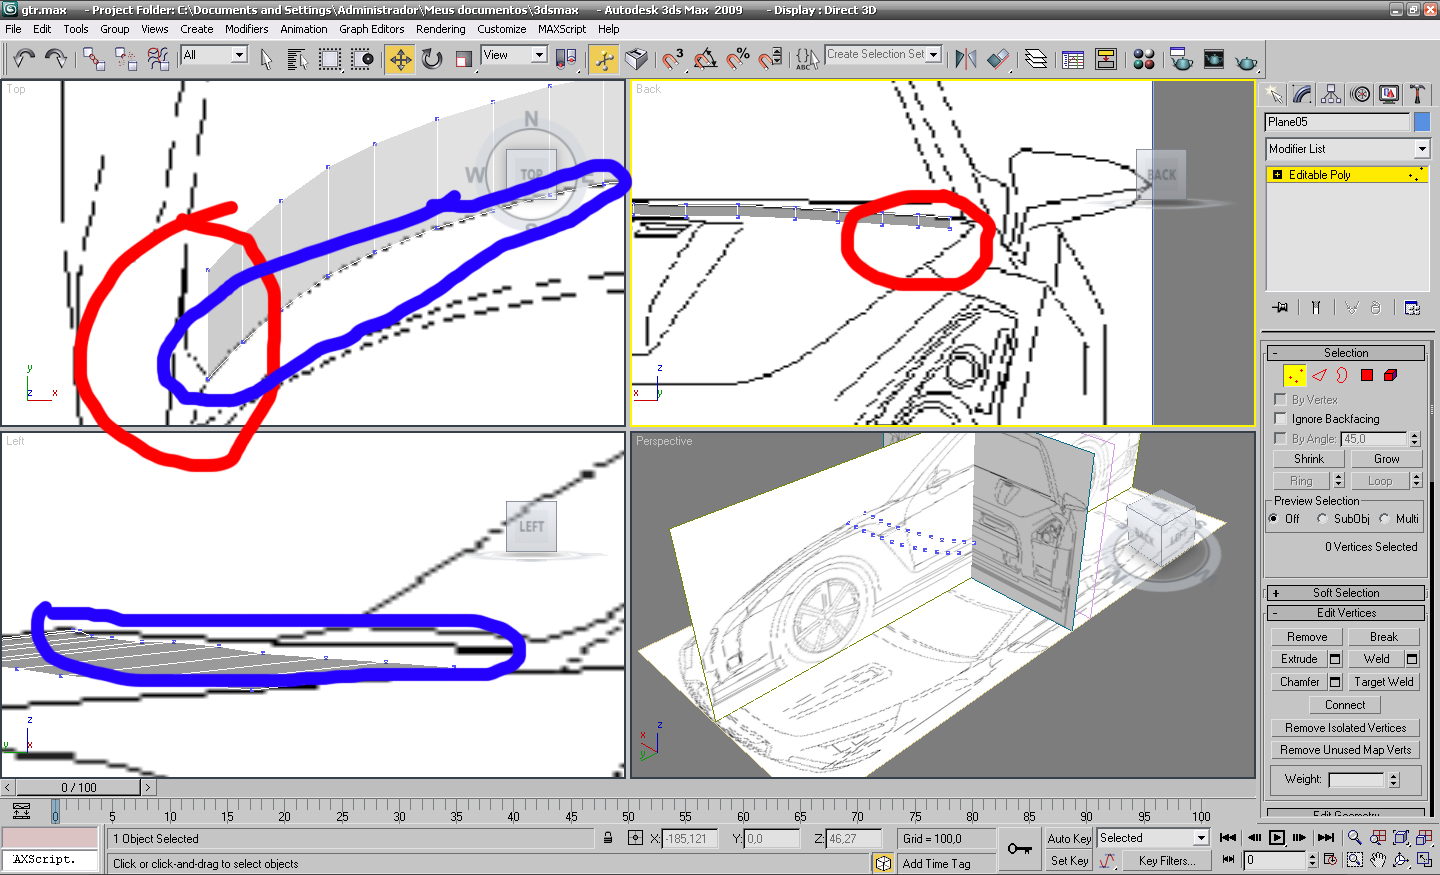Switch to the Create command panel

tap(1273, 94)
